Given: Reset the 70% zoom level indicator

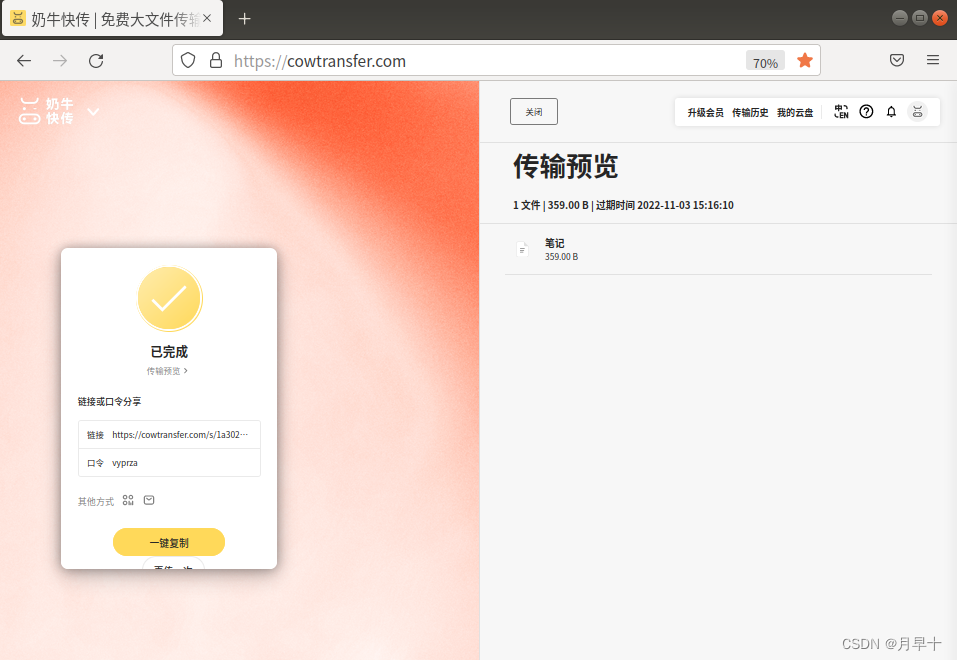Looking at the screenshot, I should point(765,62).
